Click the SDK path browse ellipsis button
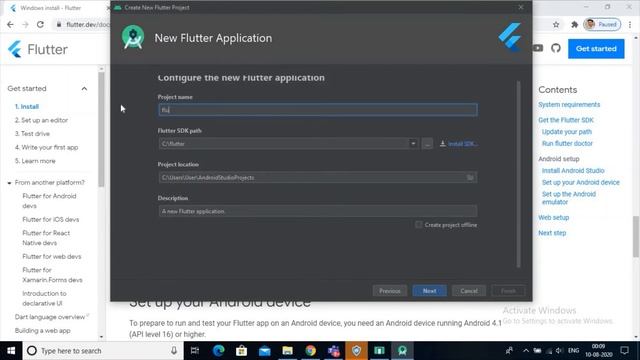 427,144
